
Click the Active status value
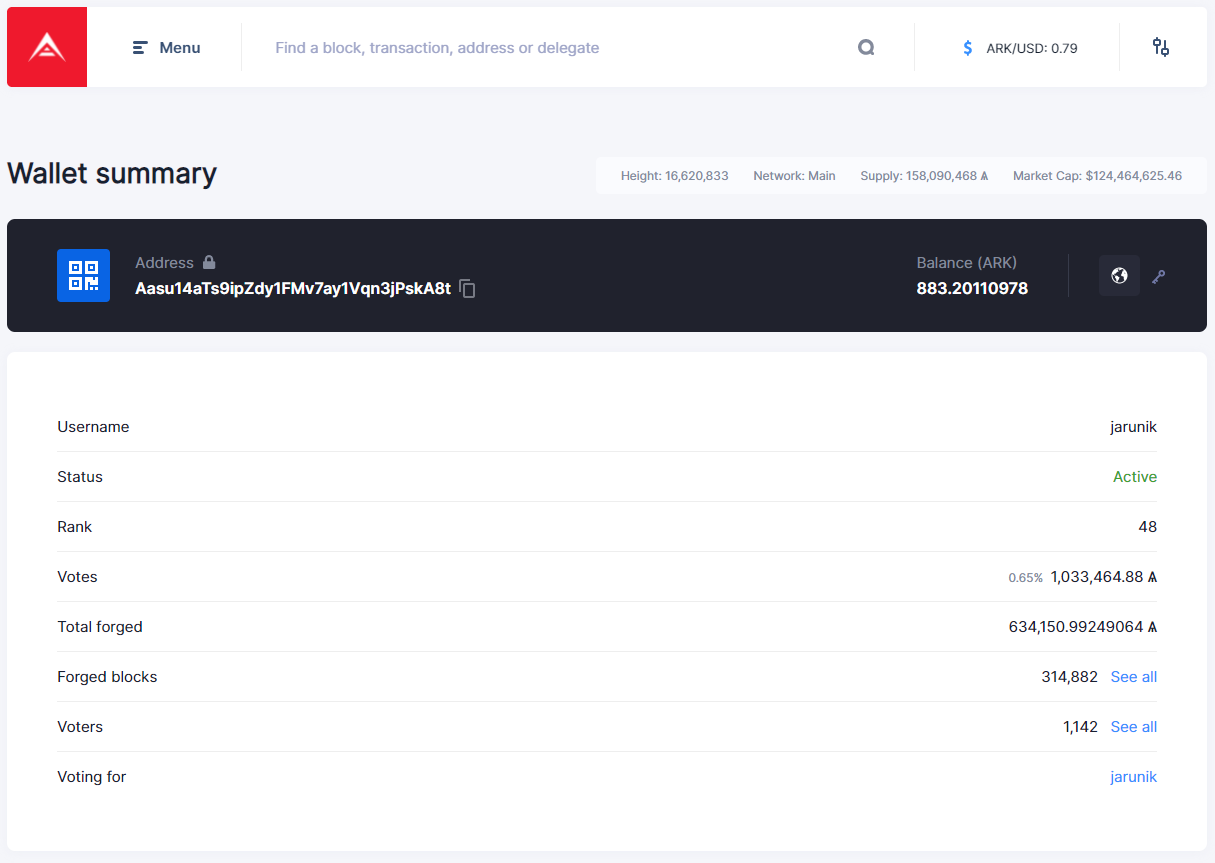[1135, 477]
